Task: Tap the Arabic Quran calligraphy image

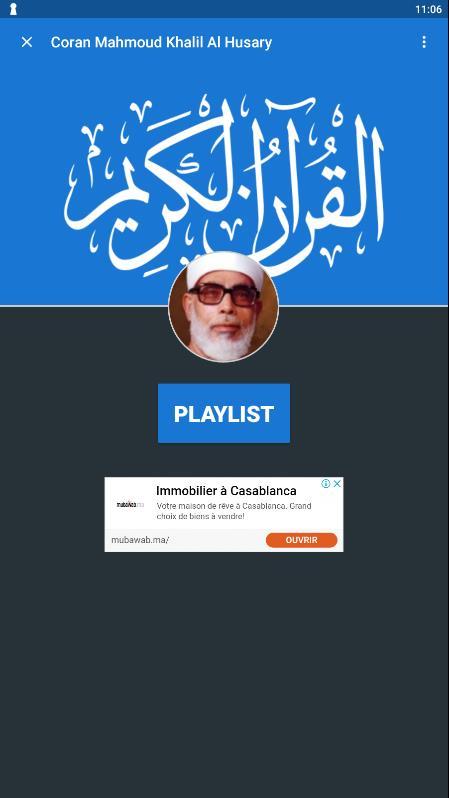Action: tap(224, 183)
